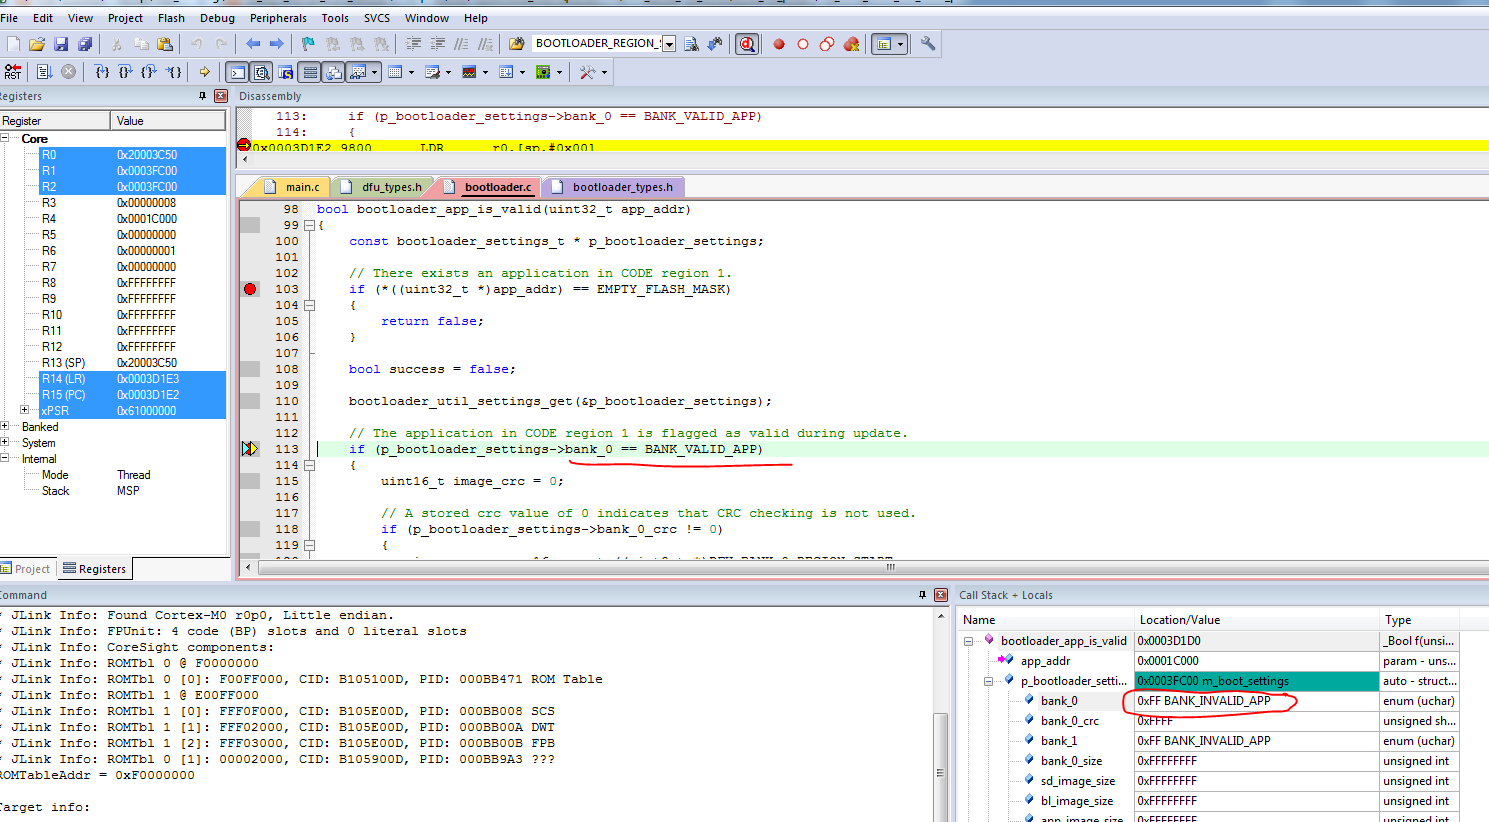This screenshot has width=1489, height=822.
Task: Switch to the dfu_types.h tab
Action: (382, 187)
